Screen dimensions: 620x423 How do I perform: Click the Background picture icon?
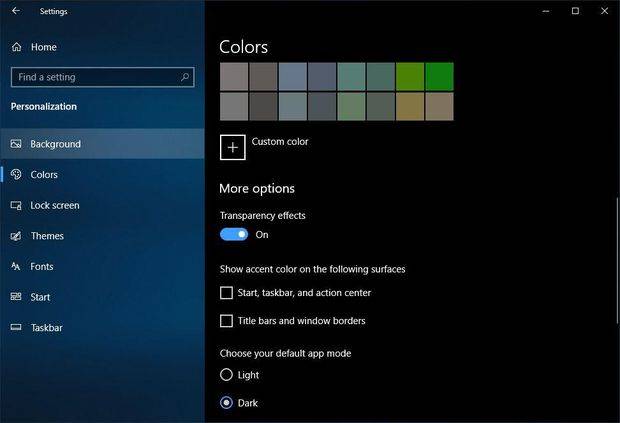[16, 144]
